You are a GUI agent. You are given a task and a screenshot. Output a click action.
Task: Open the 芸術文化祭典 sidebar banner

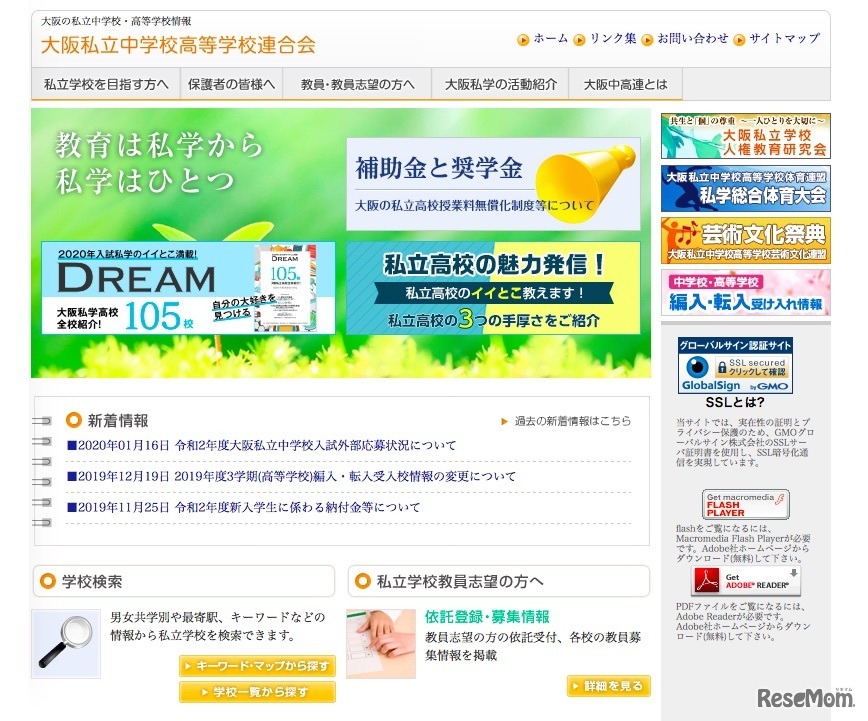[746, 240]
